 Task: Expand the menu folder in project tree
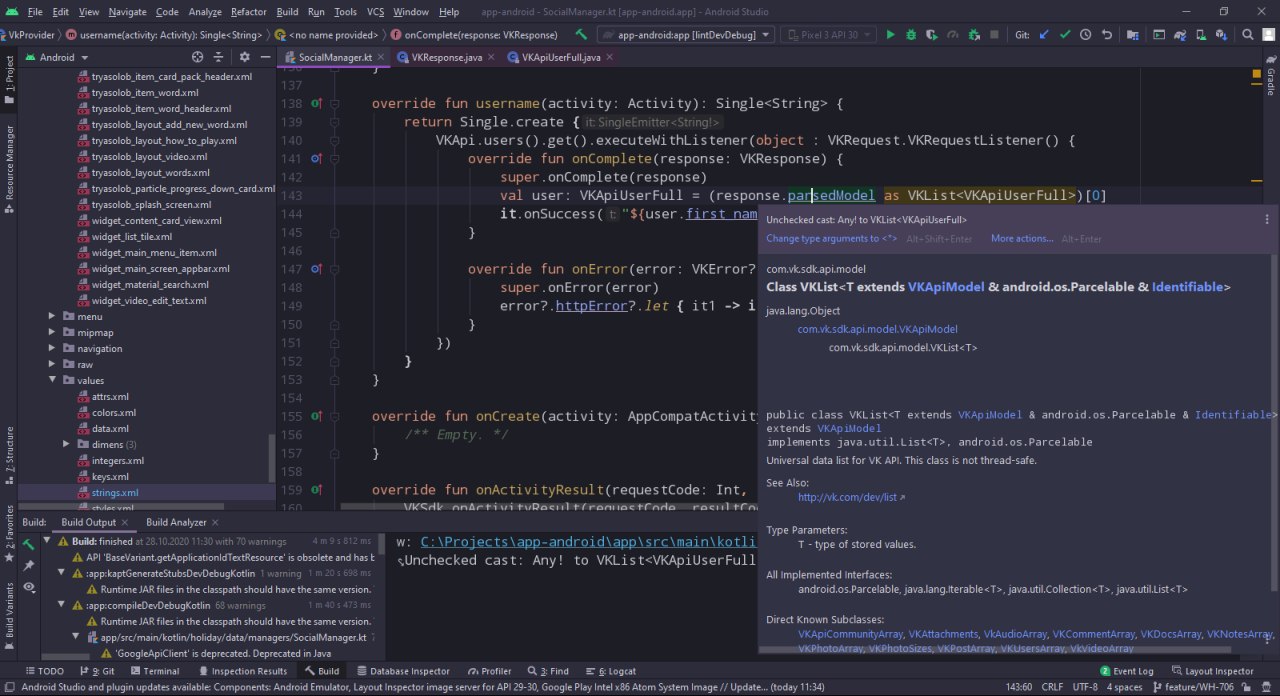coord(52,316)
